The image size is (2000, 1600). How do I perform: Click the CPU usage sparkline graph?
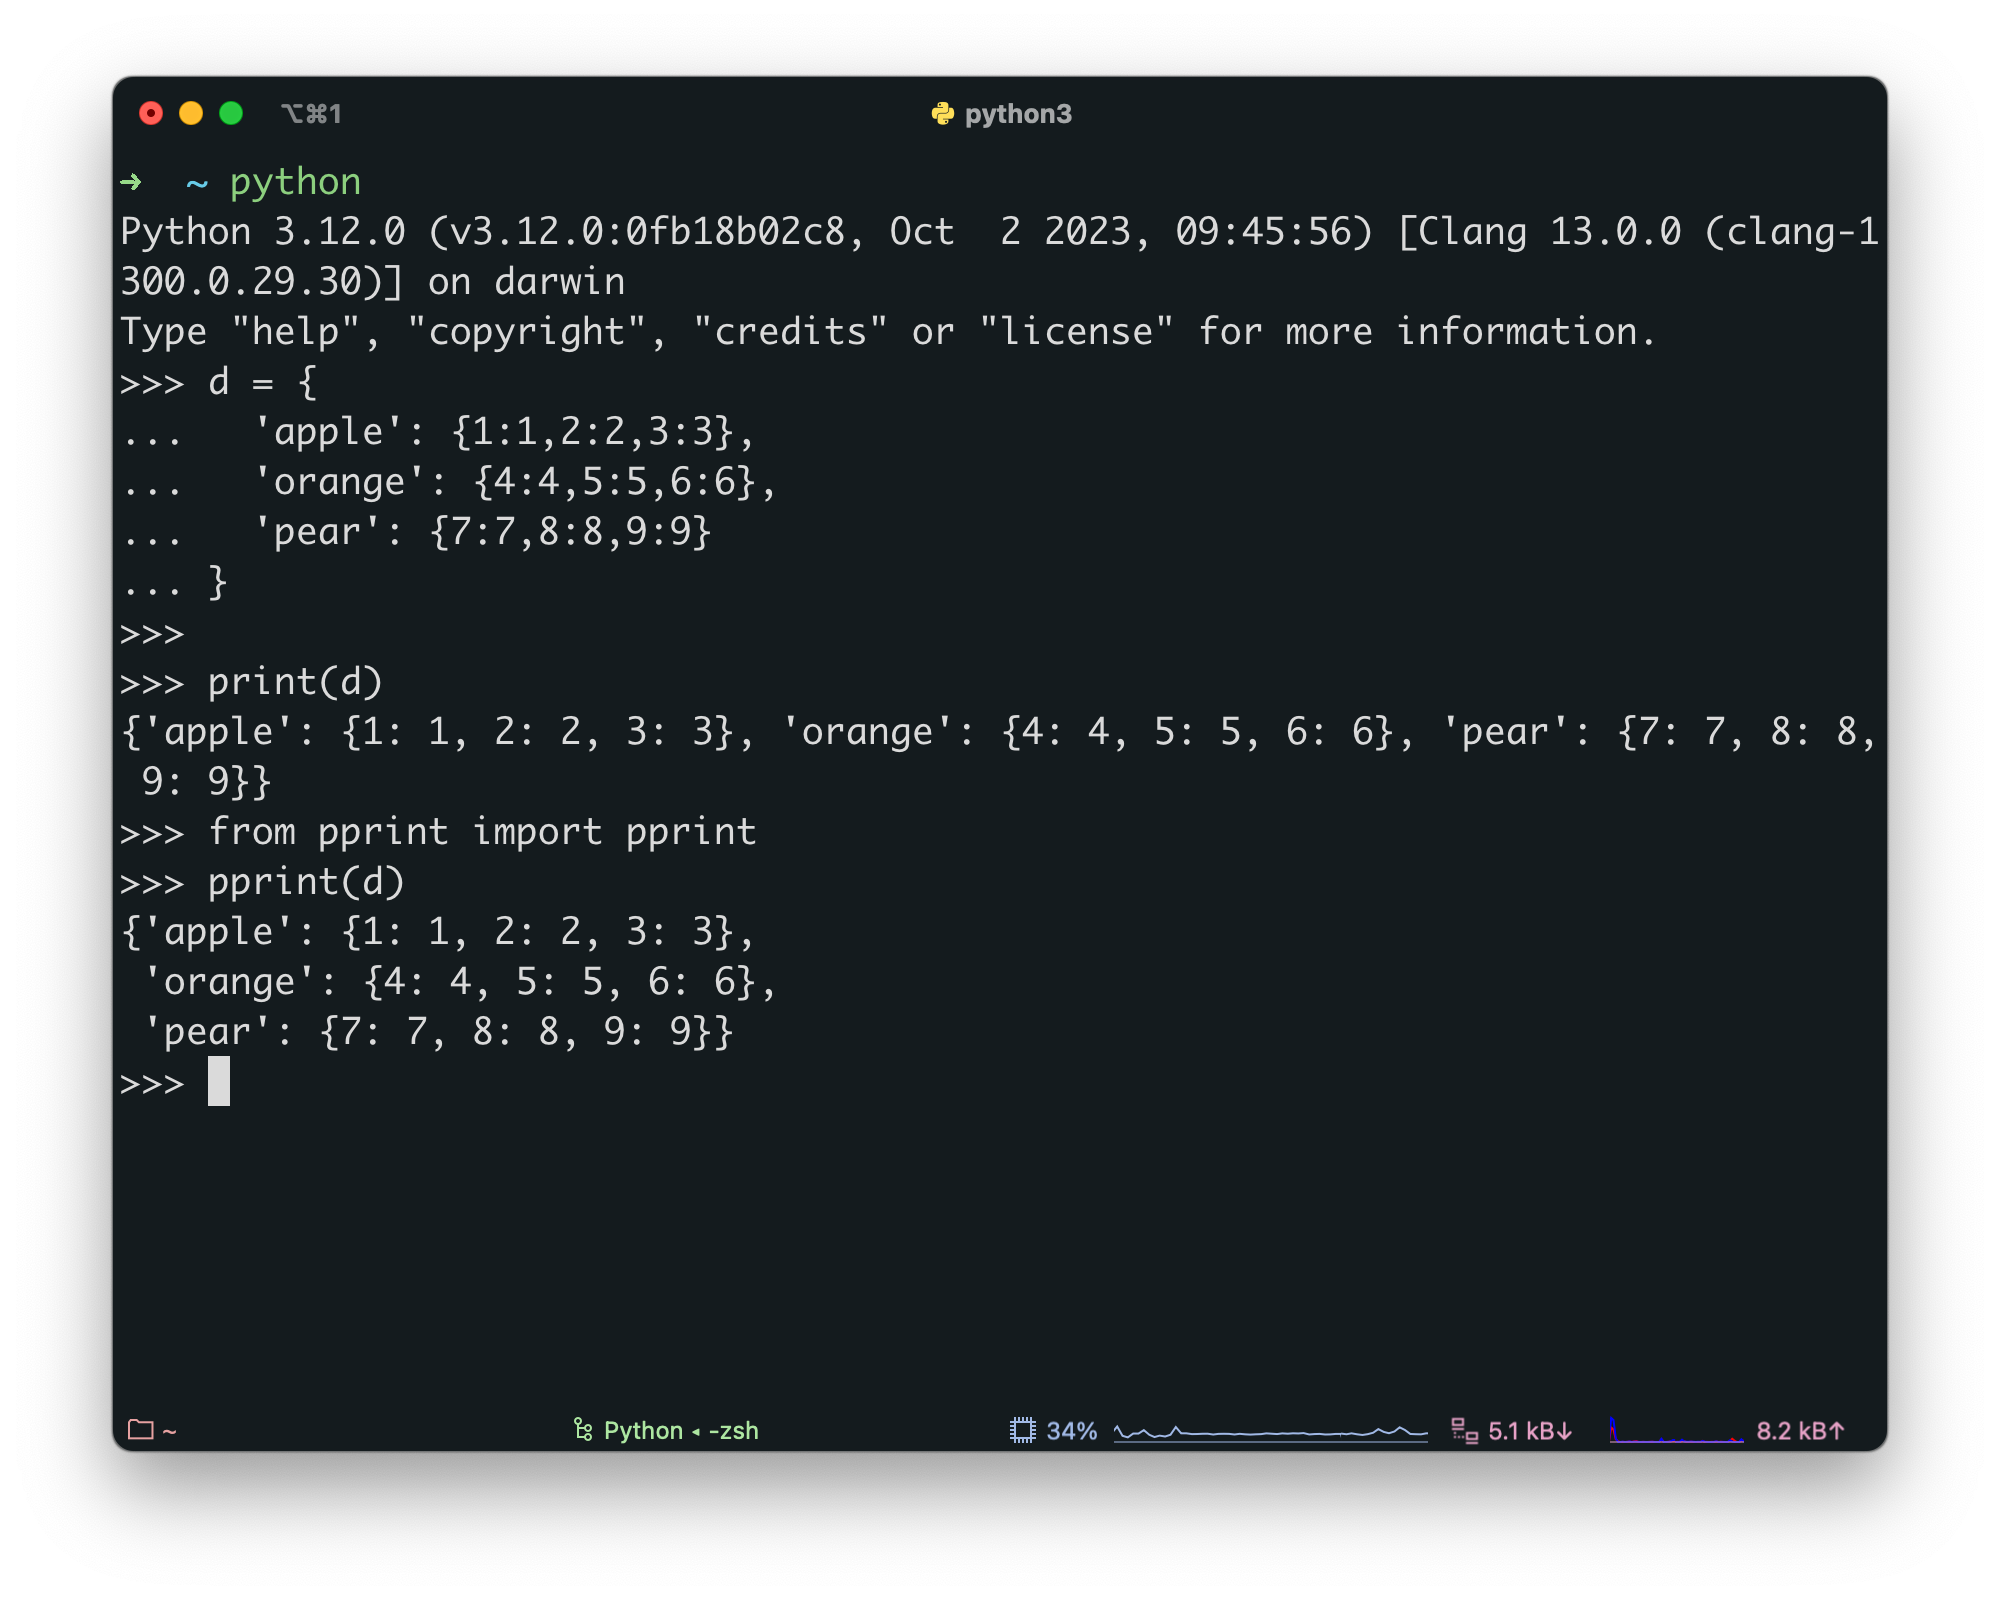coord(1270,1432)
